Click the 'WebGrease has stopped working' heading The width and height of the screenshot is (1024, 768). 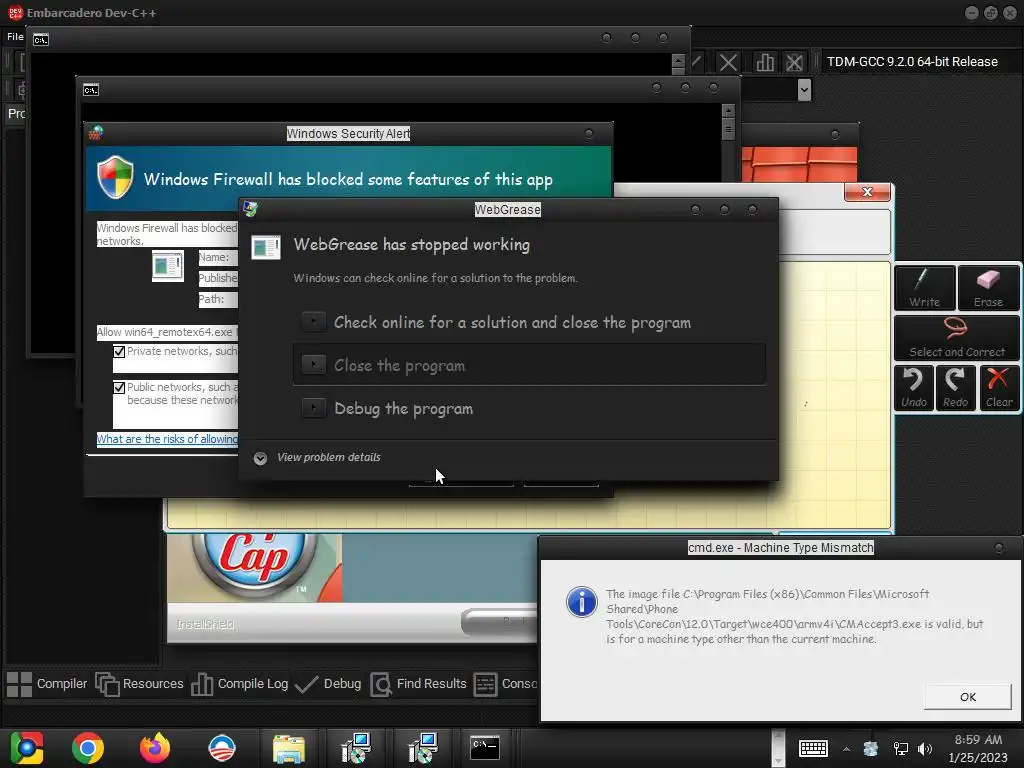412,244
